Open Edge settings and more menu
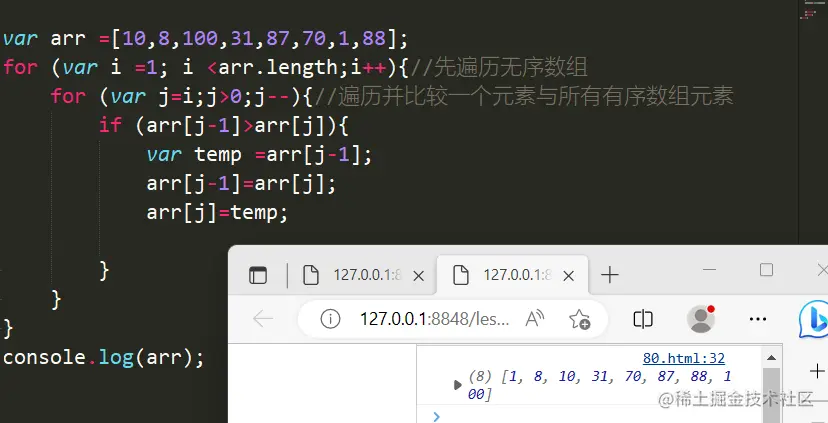Viewport: 828px width, 423px height. tap(758, 319)
